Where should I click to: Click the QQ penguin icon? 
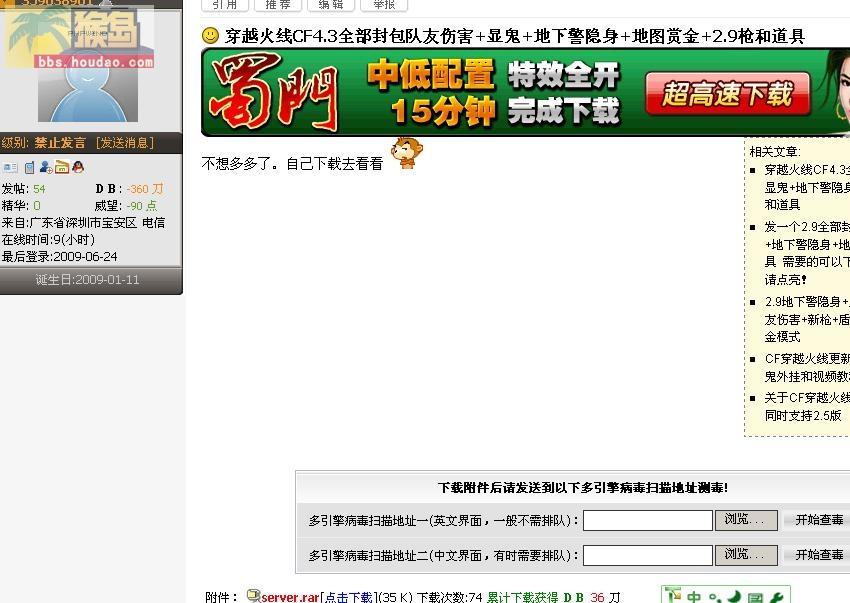point(78,167)
